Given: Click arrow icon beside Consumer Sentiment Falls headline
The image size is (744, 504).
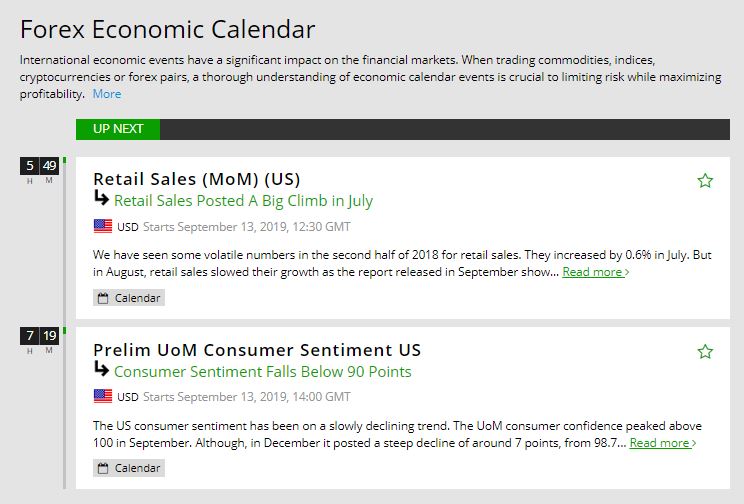Looking at the screenshot, I should (101, 371).
